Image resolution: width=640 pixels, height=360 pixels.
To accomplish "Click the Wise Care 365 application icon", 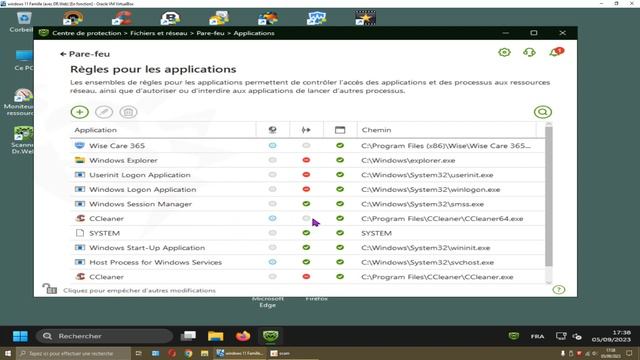I will (x=80, y=145).
